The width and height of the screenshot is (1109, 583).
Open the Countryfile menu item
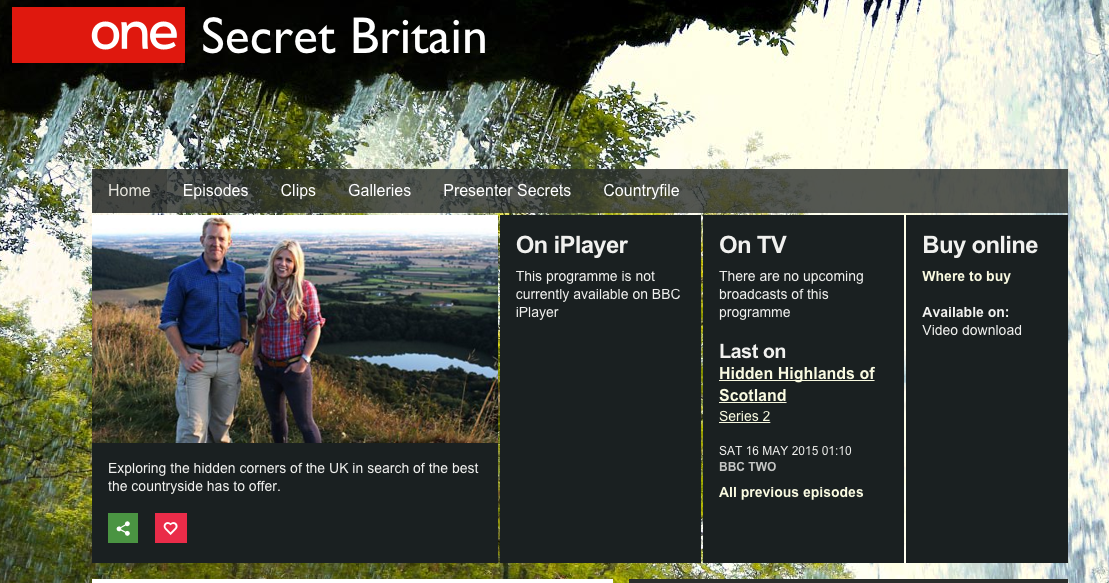point(641,190)
